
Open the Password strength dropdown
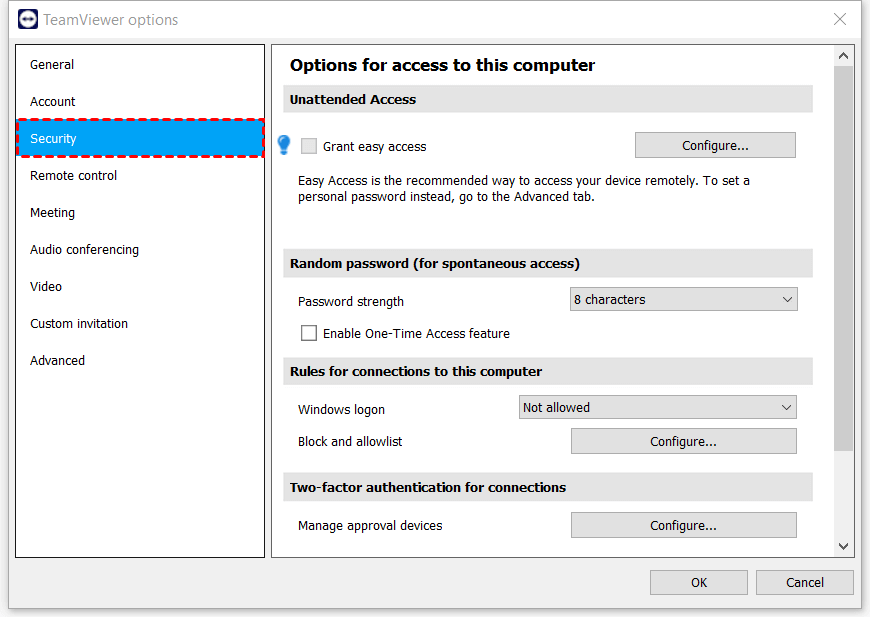683,299
